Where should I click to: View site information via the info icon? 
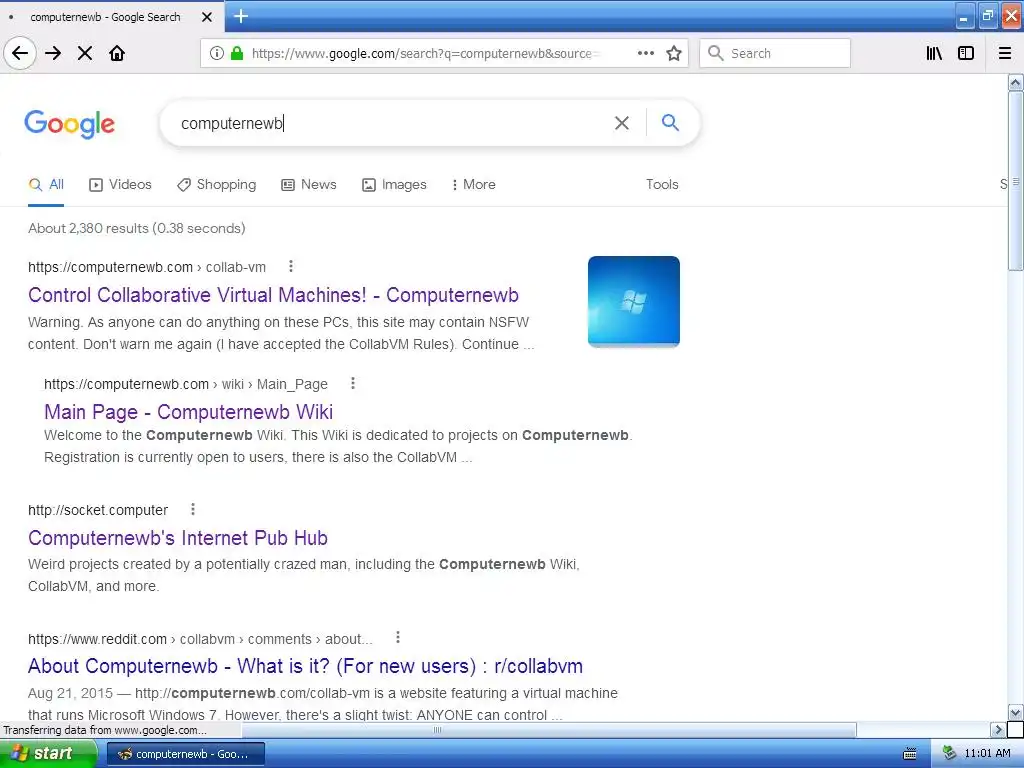pos(217,53)
